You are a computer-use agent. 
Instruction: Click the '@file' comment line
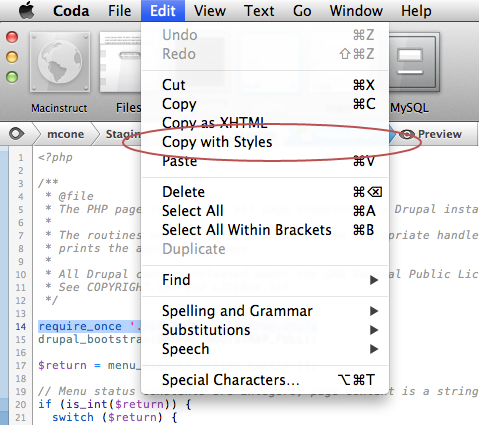[76, 196]
